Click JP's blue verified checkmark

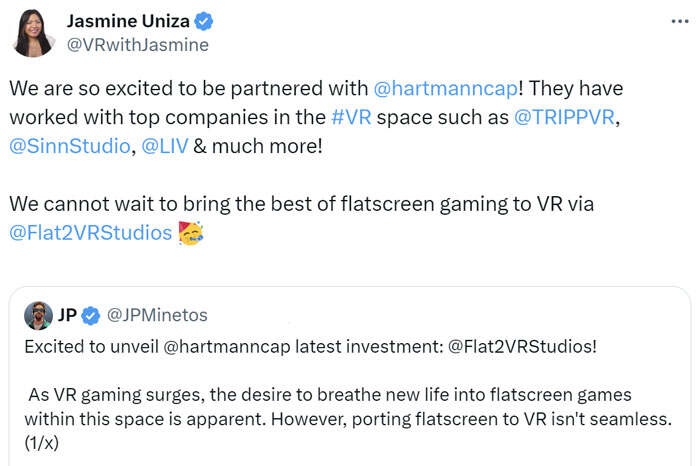(90, 316)
